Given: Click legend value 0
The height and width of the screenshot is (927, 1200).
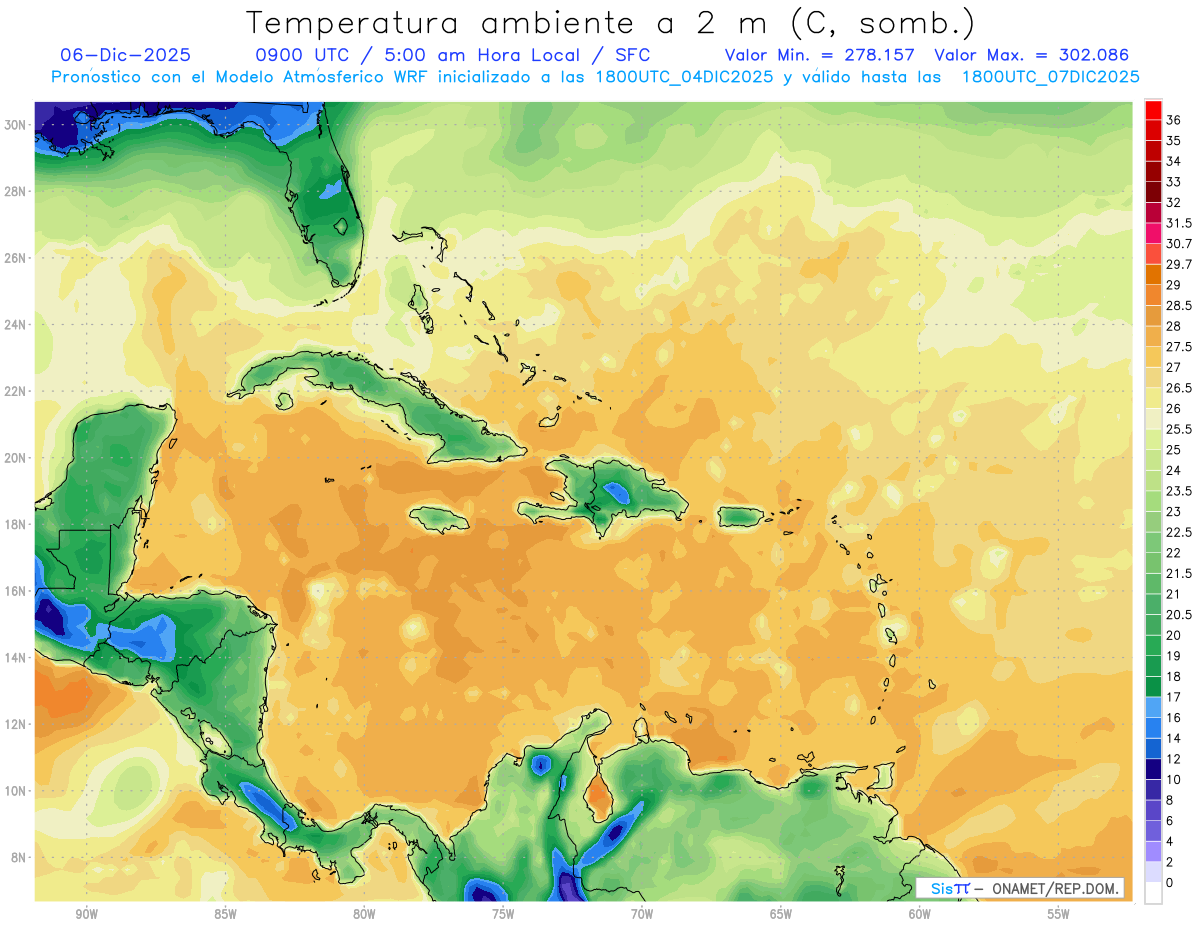Looking at the screenshot, I should [1170, 883].
